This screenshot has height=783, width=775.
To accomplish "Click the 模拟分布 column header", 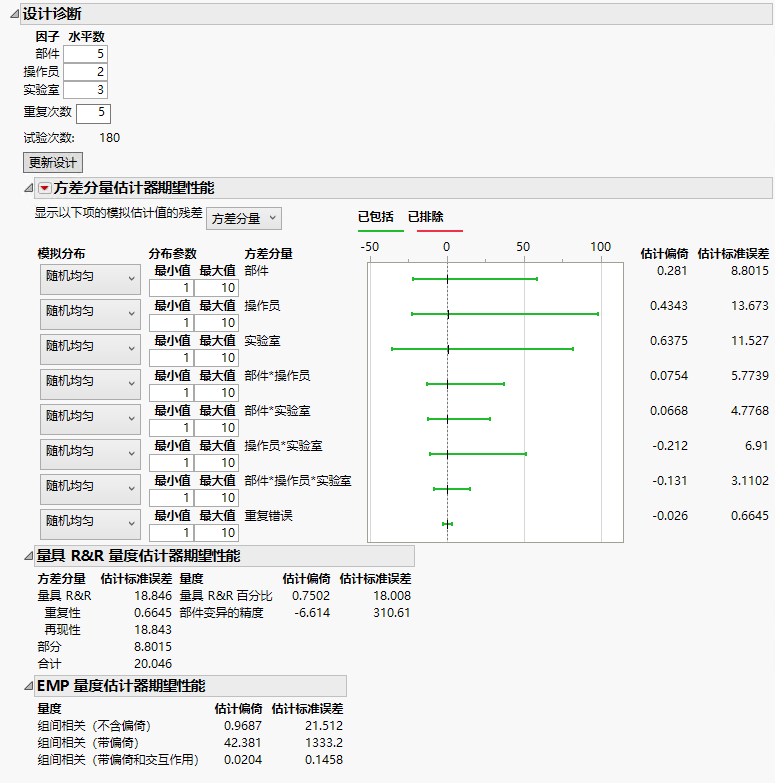I will tap(61, 254).
